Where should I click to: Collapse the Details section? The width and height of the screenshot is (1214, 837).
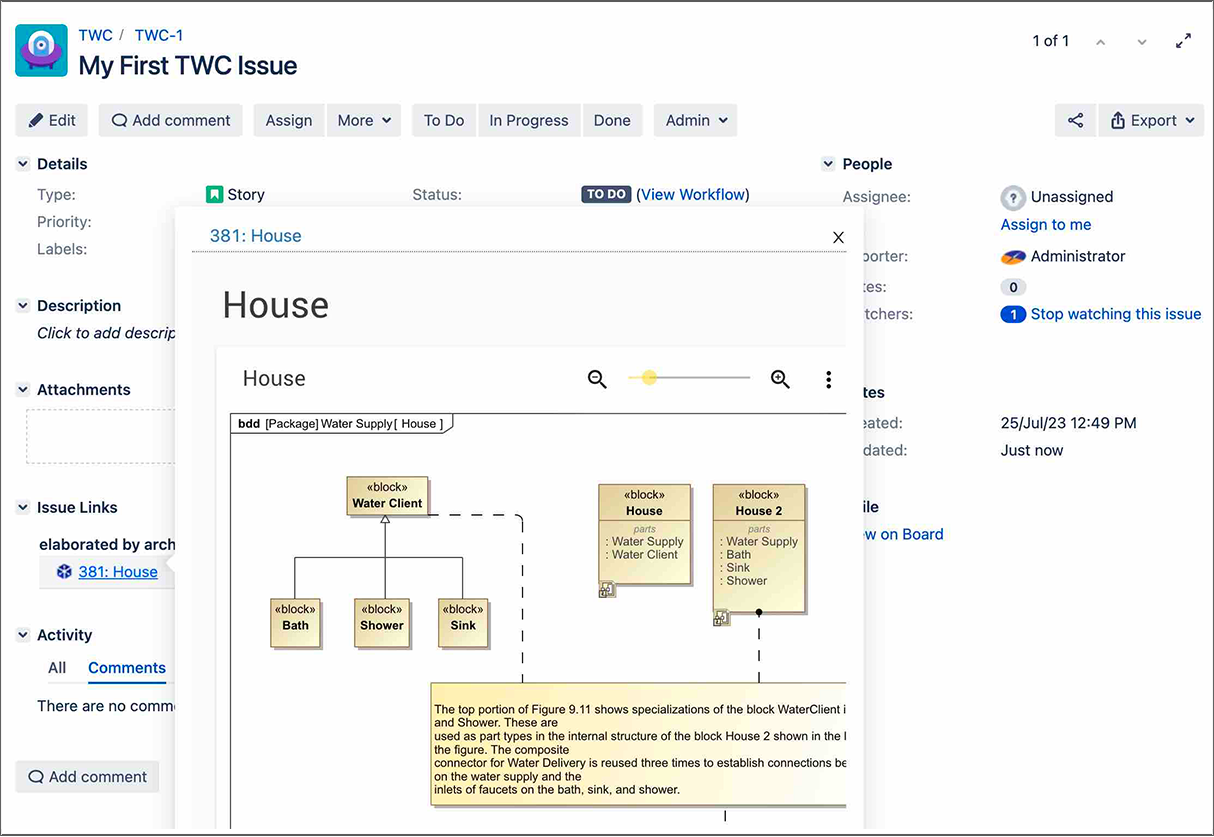(x=23, y=164)
